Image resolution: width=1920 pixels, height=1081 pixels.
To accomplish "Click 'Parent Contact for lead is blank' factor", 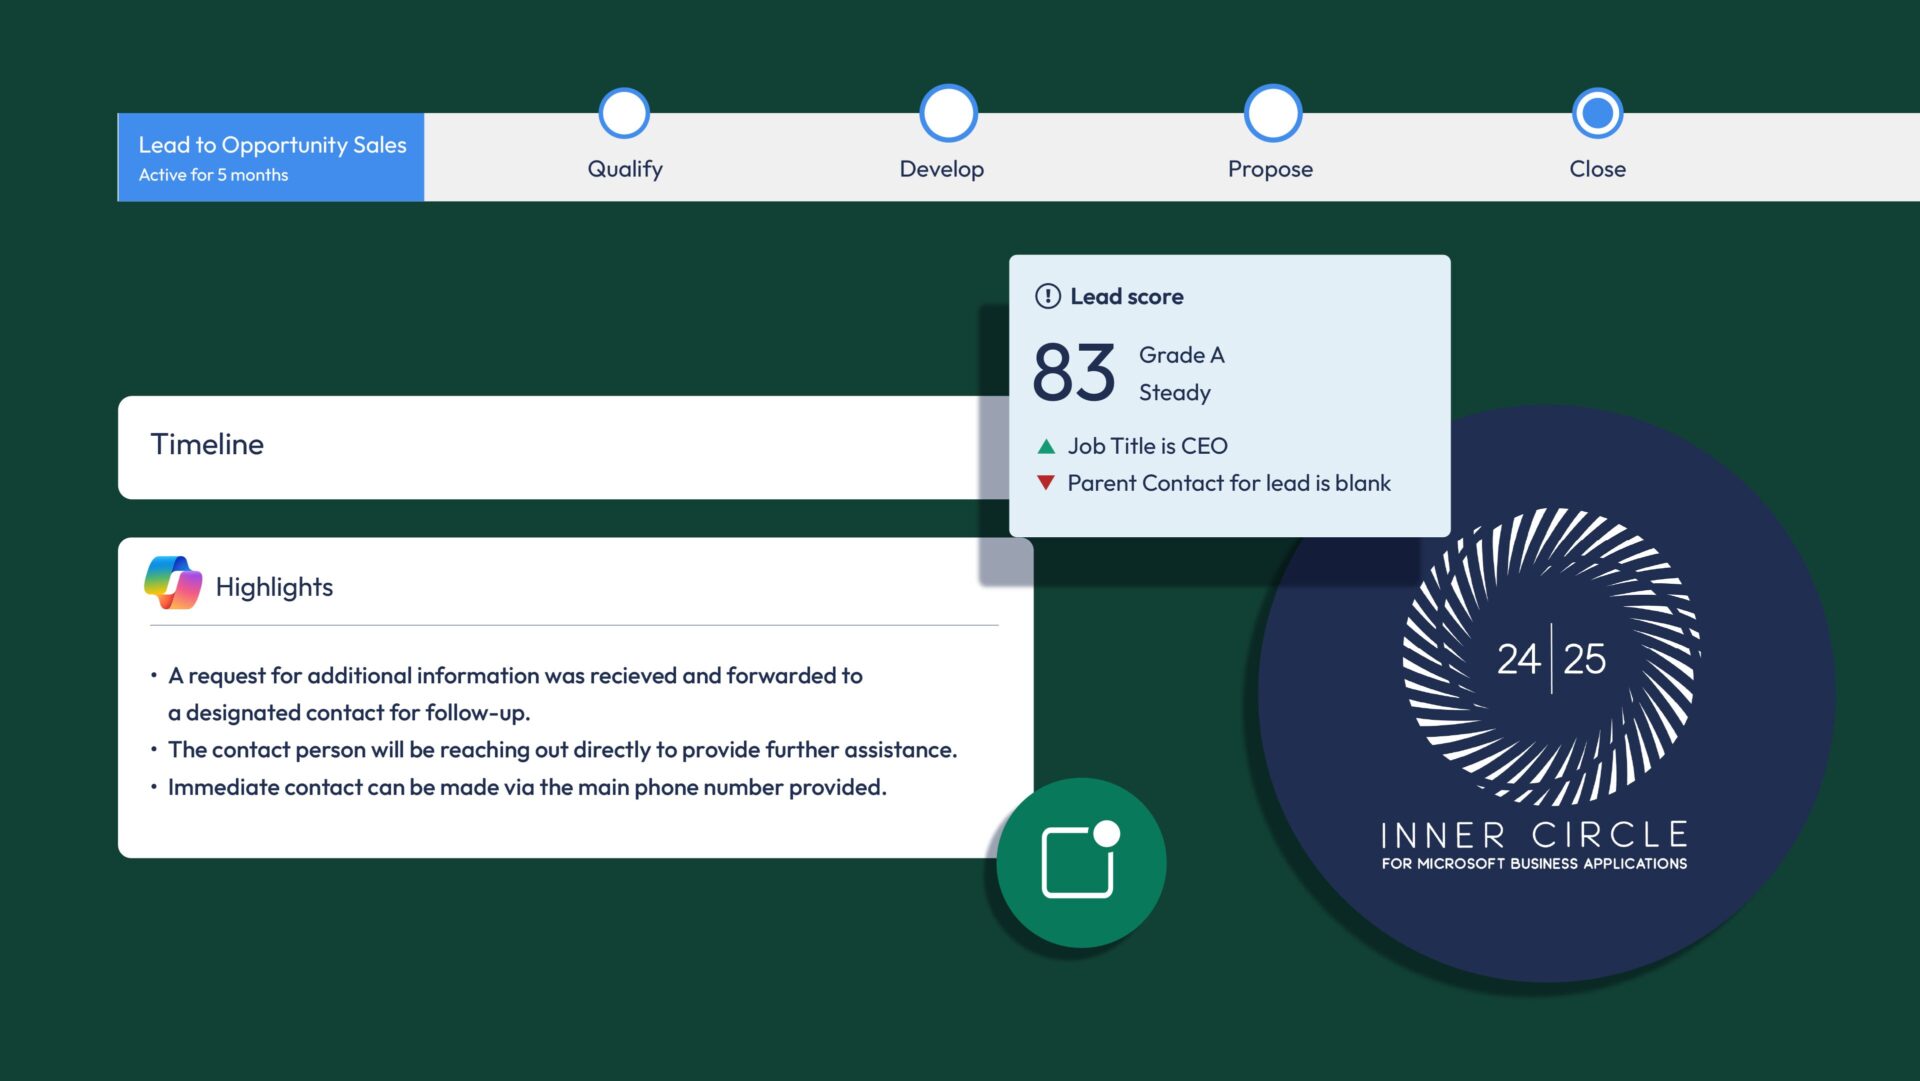I will pos(1229,483).
